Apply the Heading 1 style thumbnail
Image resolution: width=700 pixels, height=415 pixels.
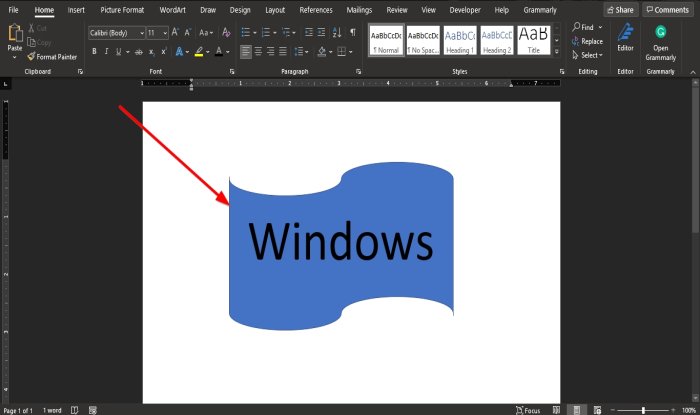pyautogui.click(x=460, y=41)
